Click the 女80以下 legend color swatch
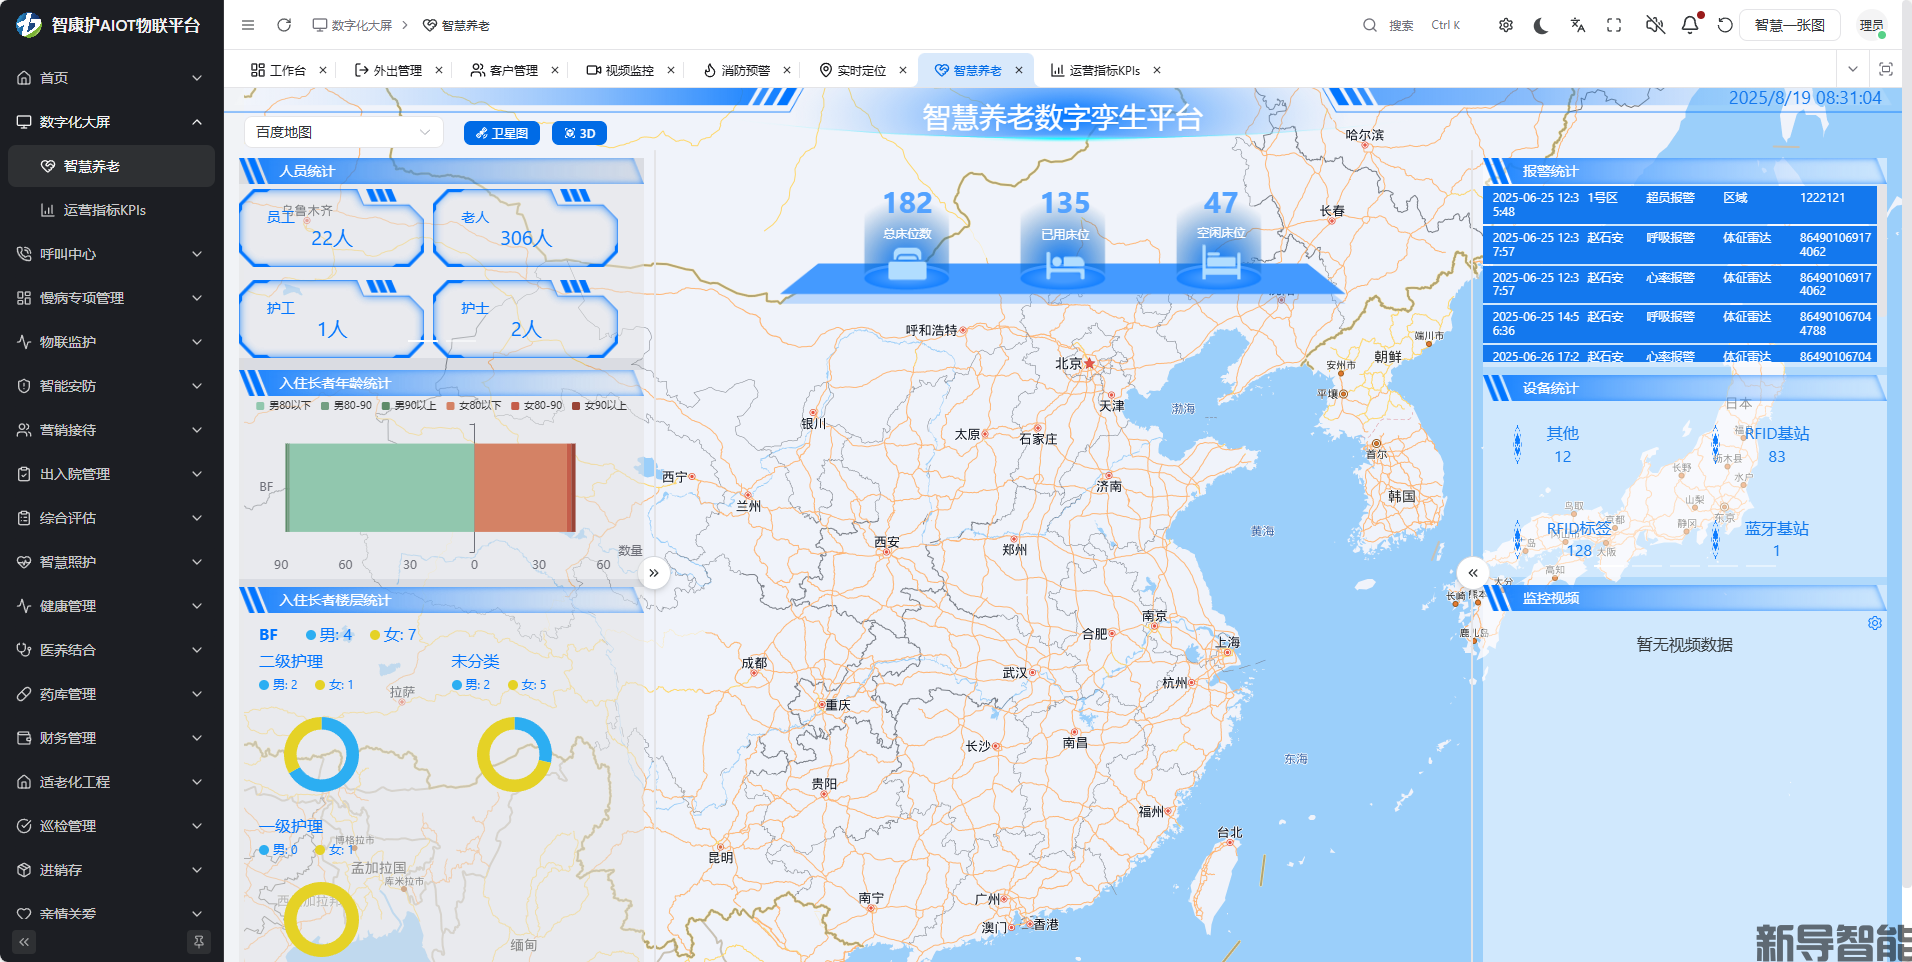1912x962 pixels. [x=451, y=406]
